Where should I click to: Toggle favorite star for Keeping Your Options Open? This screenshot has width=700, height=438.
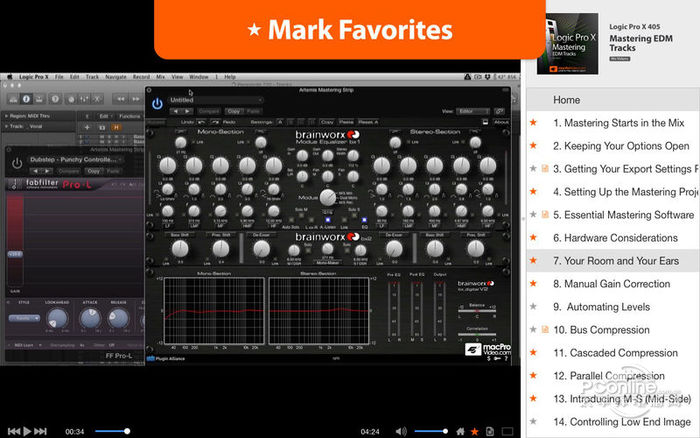point(533,145)
